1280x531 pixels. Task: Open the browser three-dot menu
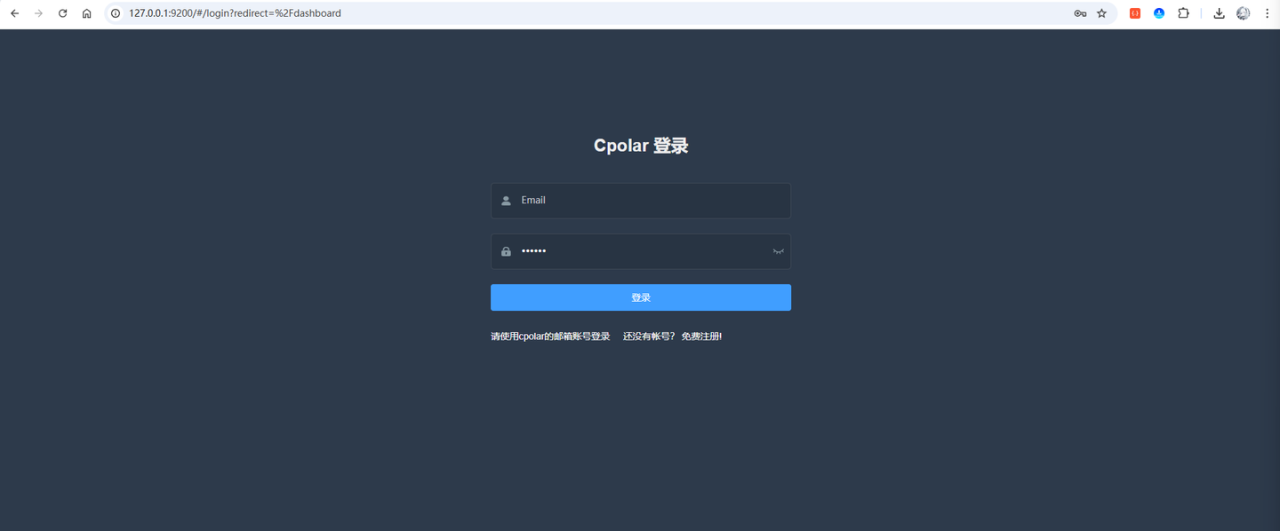point(1267,14)
